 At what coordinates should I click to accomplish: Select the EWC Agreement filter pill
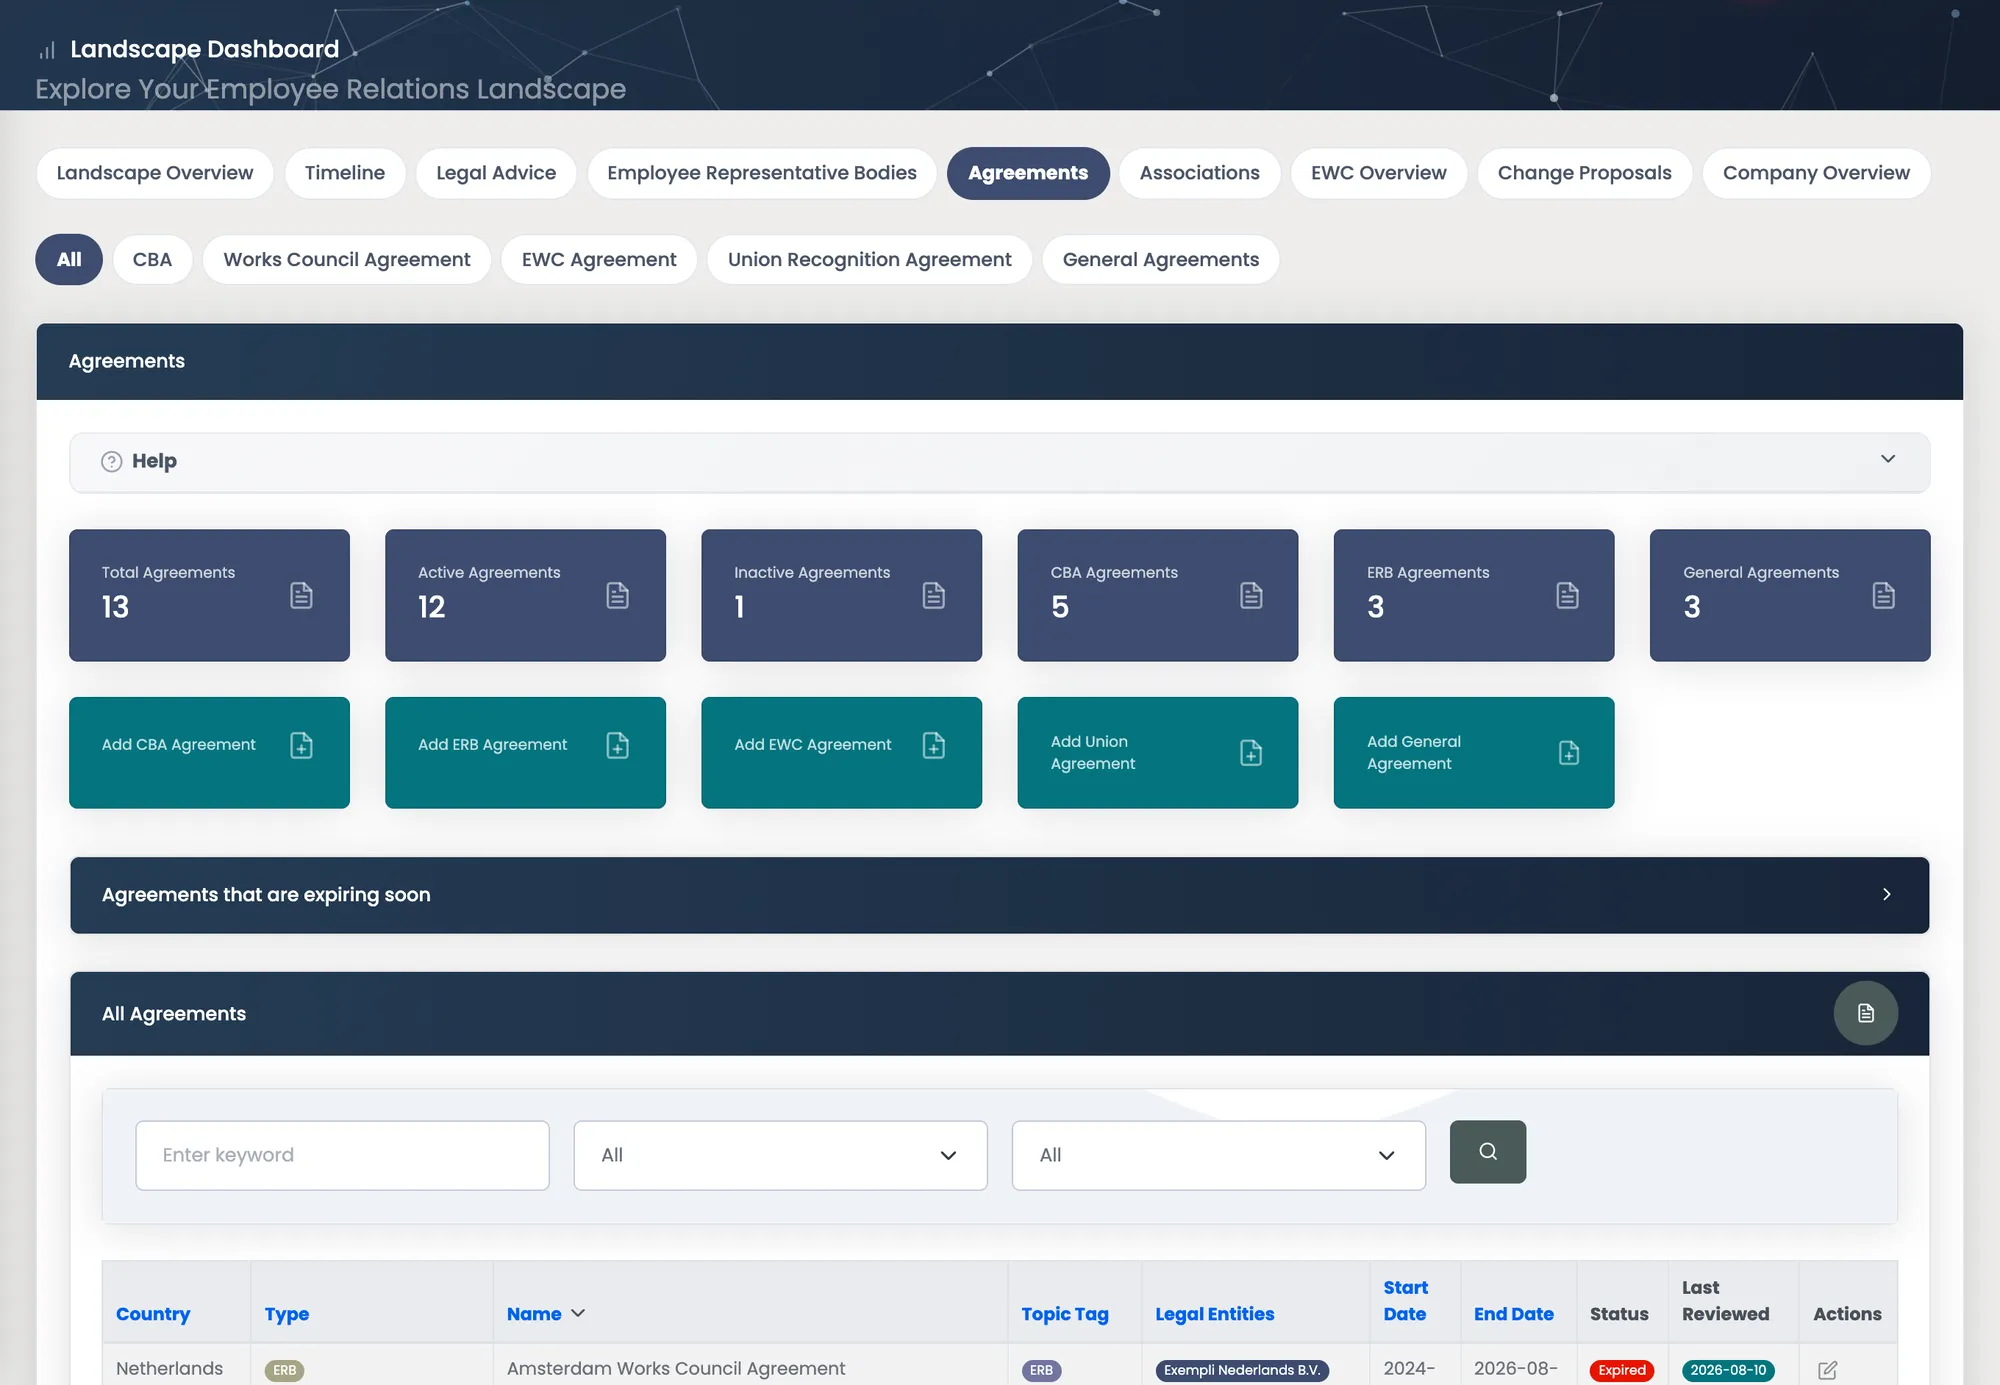(x=599, y=260)
